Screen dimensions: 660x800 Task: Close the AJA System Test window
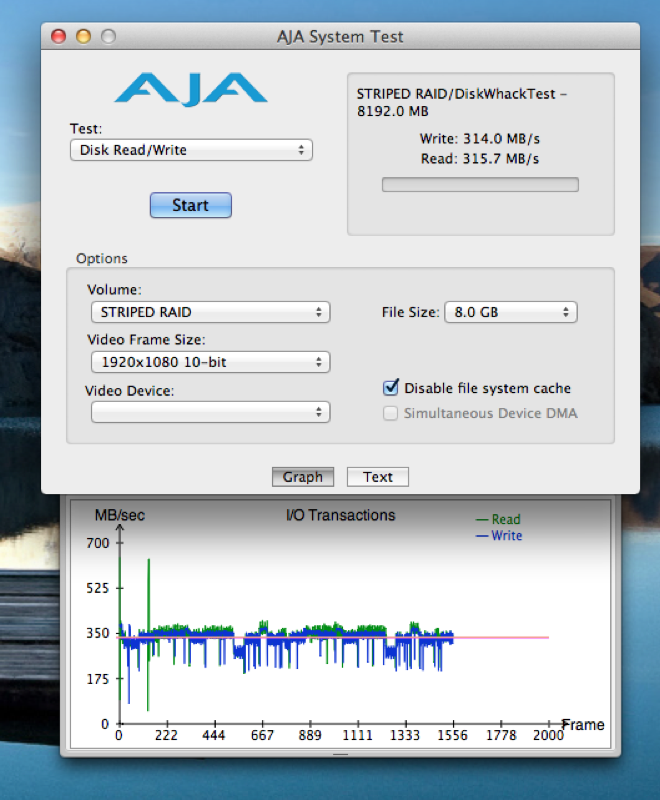pos(59,37)
